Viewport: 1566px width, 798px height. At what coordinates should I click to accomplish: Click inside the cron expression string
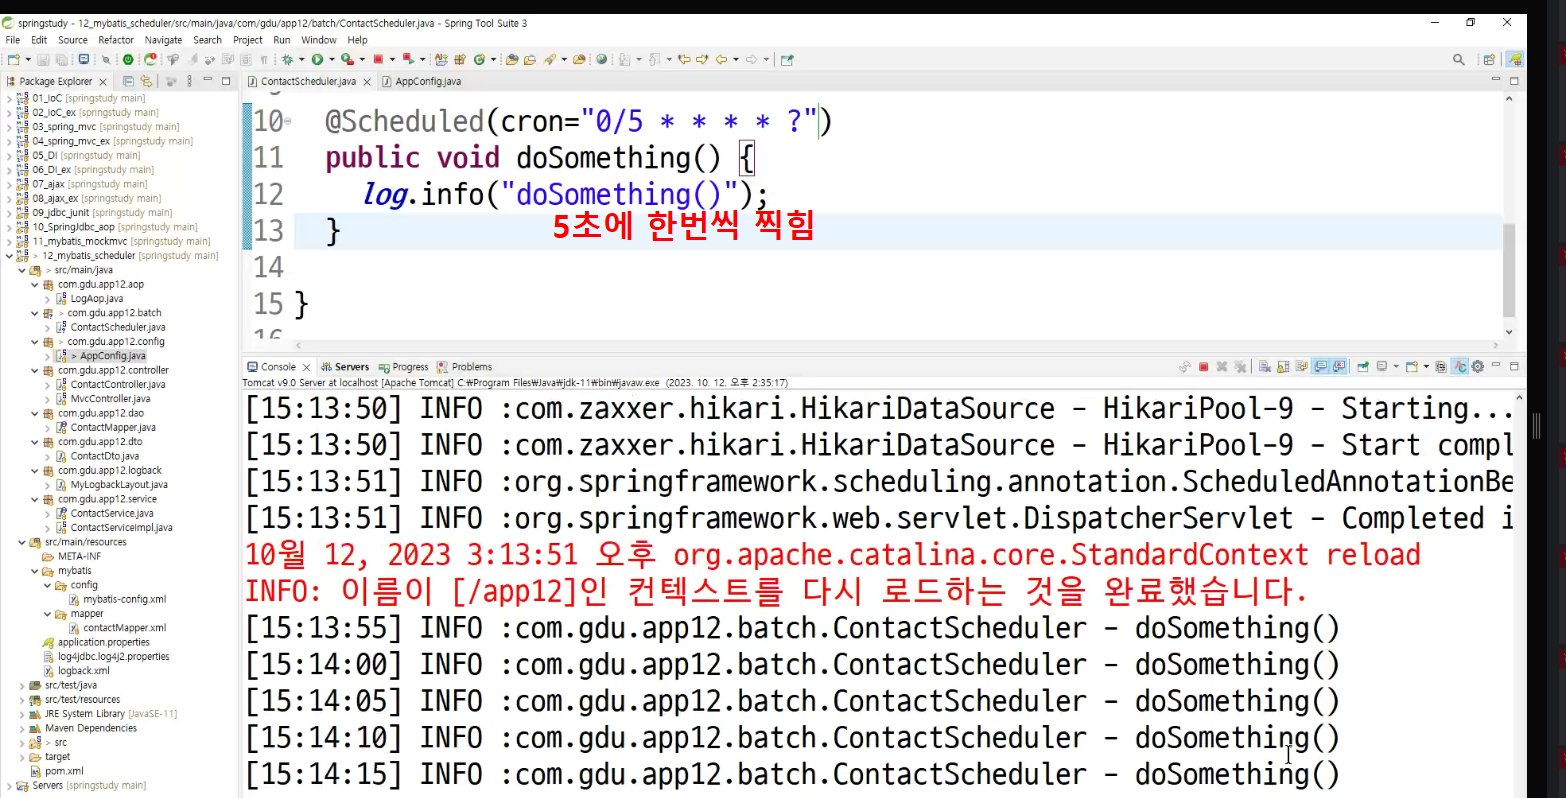[x=700, y=121]
